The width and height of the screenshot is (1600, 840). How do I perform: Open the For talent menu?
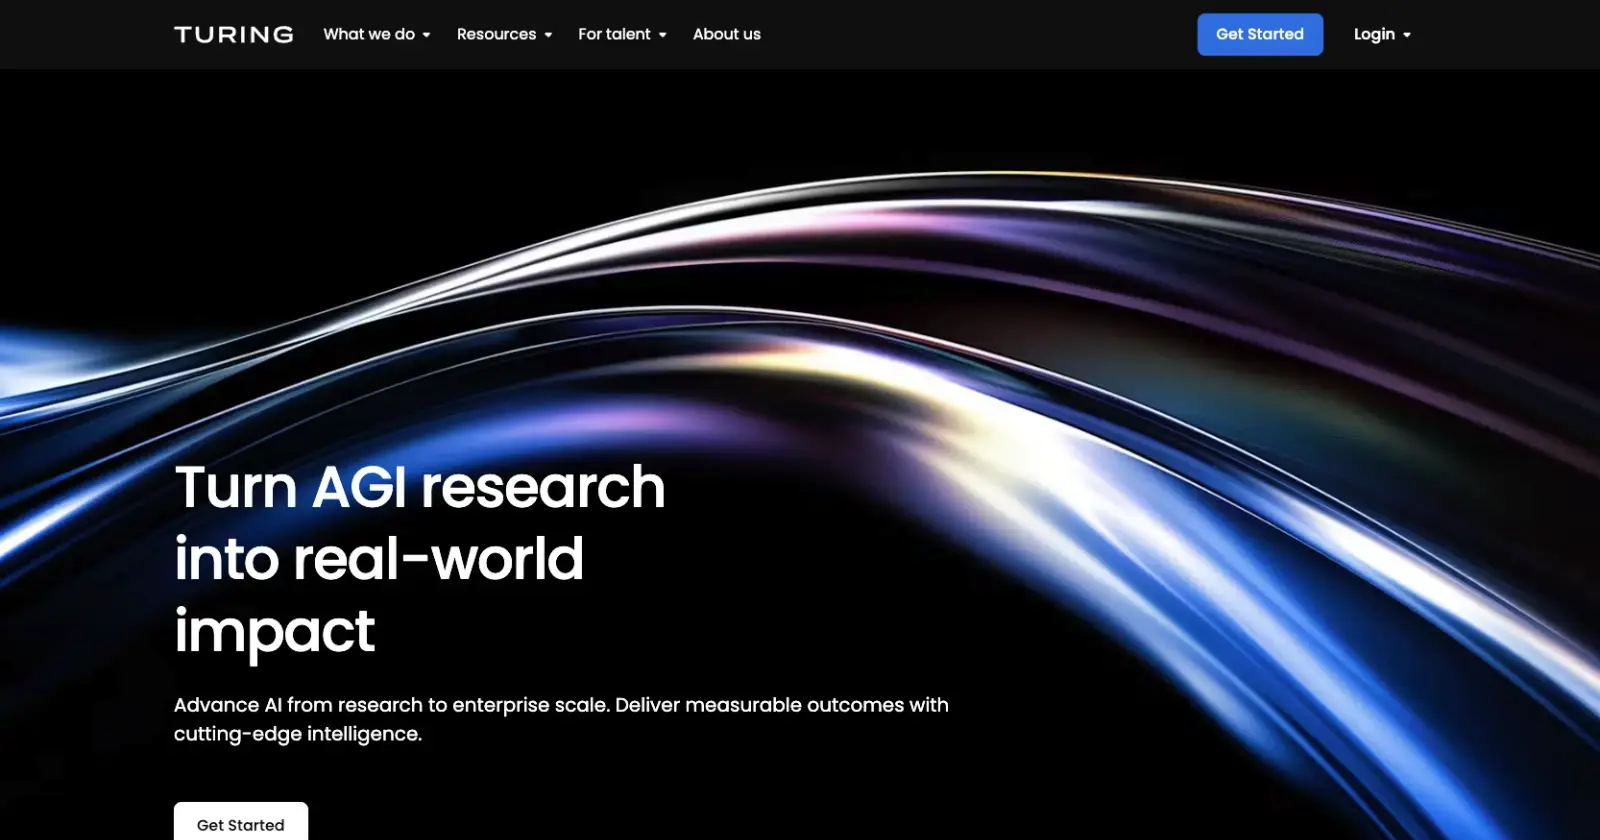click(613, 34)
